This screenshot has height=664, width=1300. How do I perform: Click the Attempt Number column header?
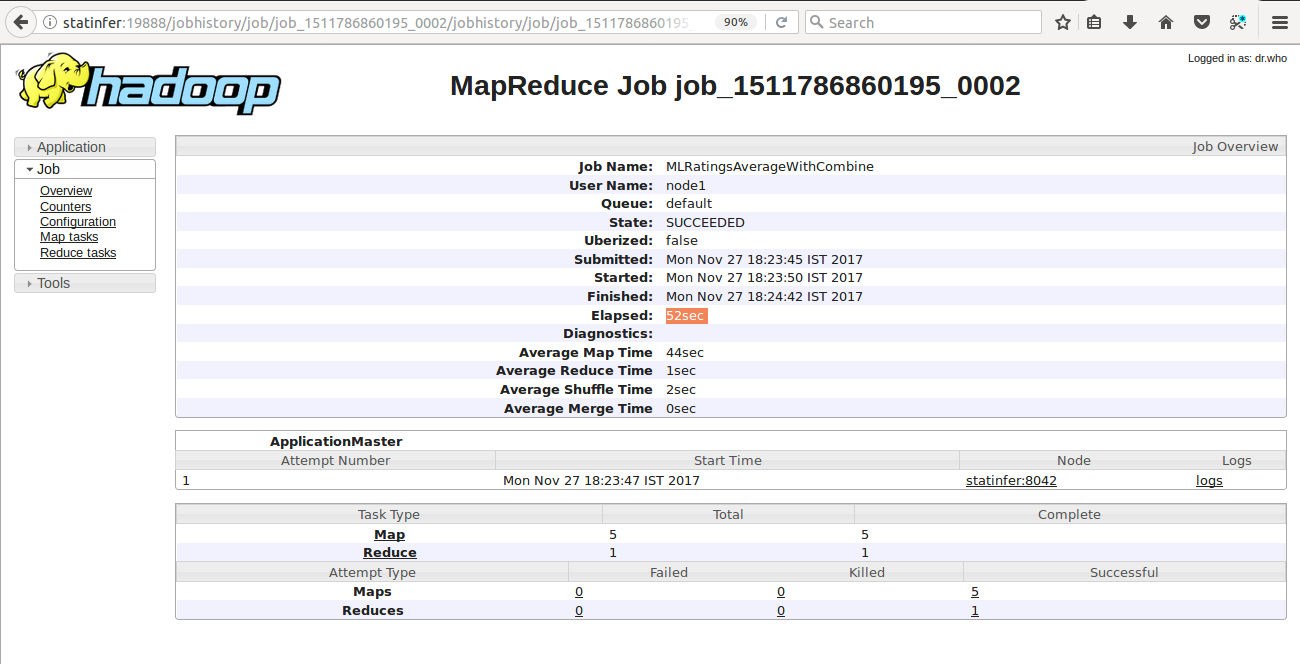click(x=336, y=461)
